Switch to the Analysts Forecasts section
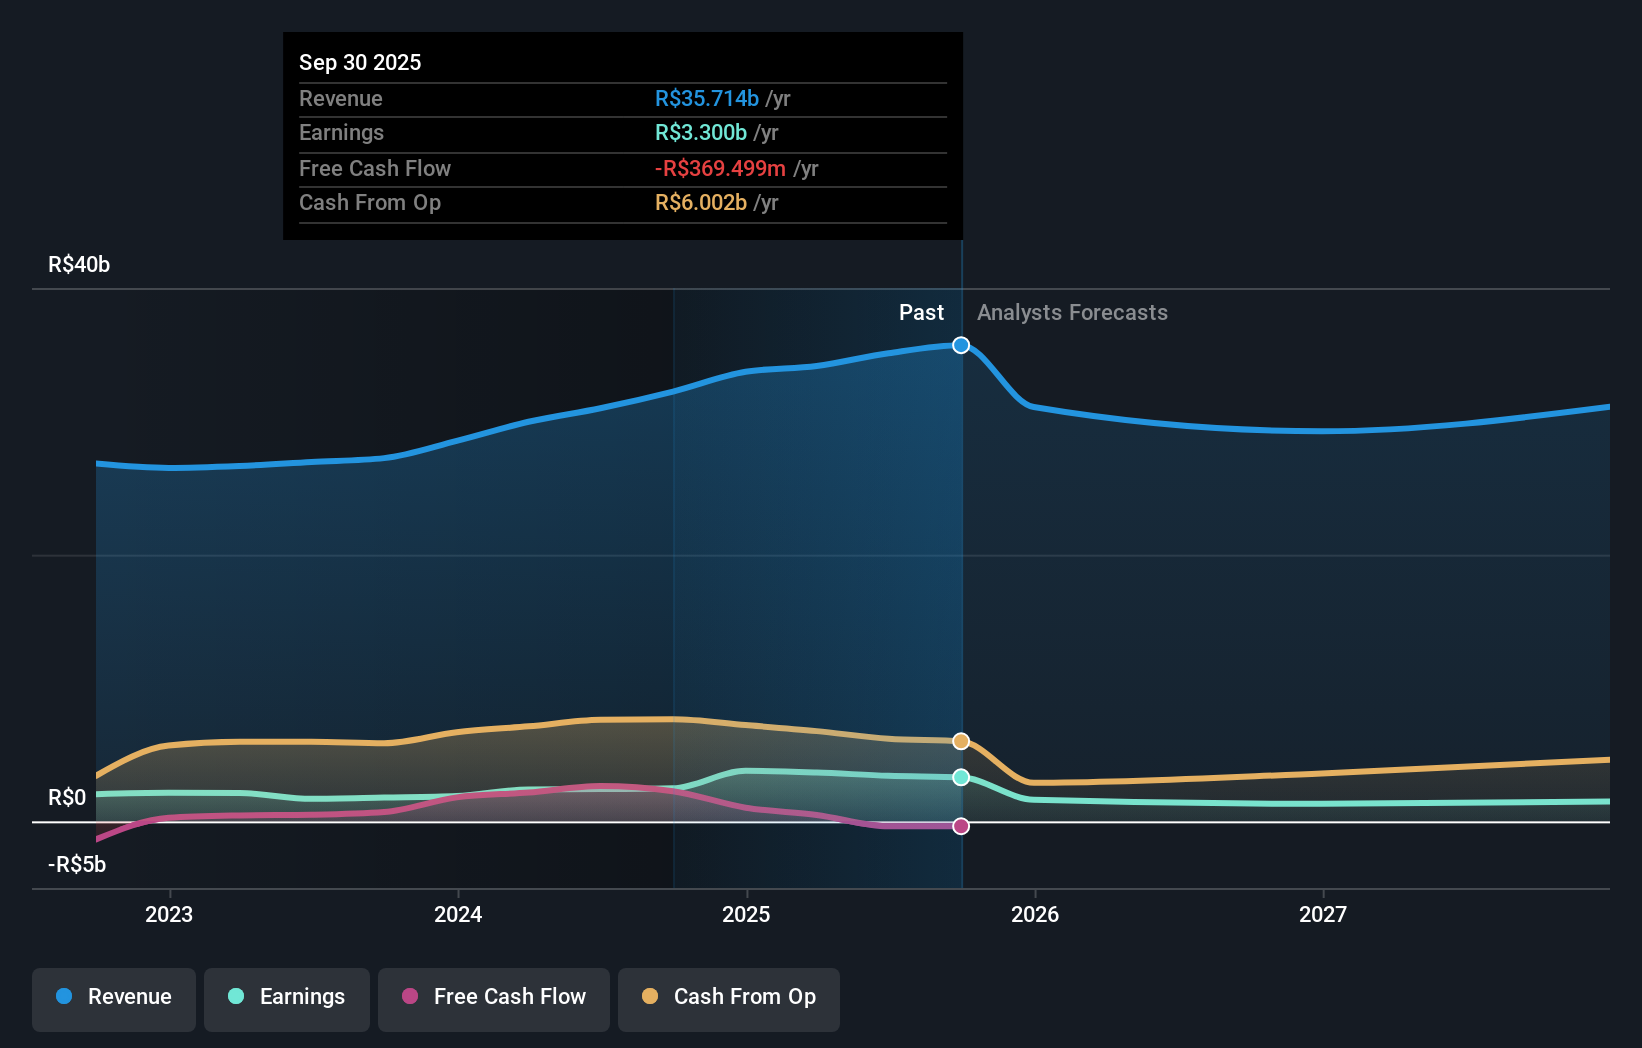1642x1048 pixels. [x=1072, y=313]
